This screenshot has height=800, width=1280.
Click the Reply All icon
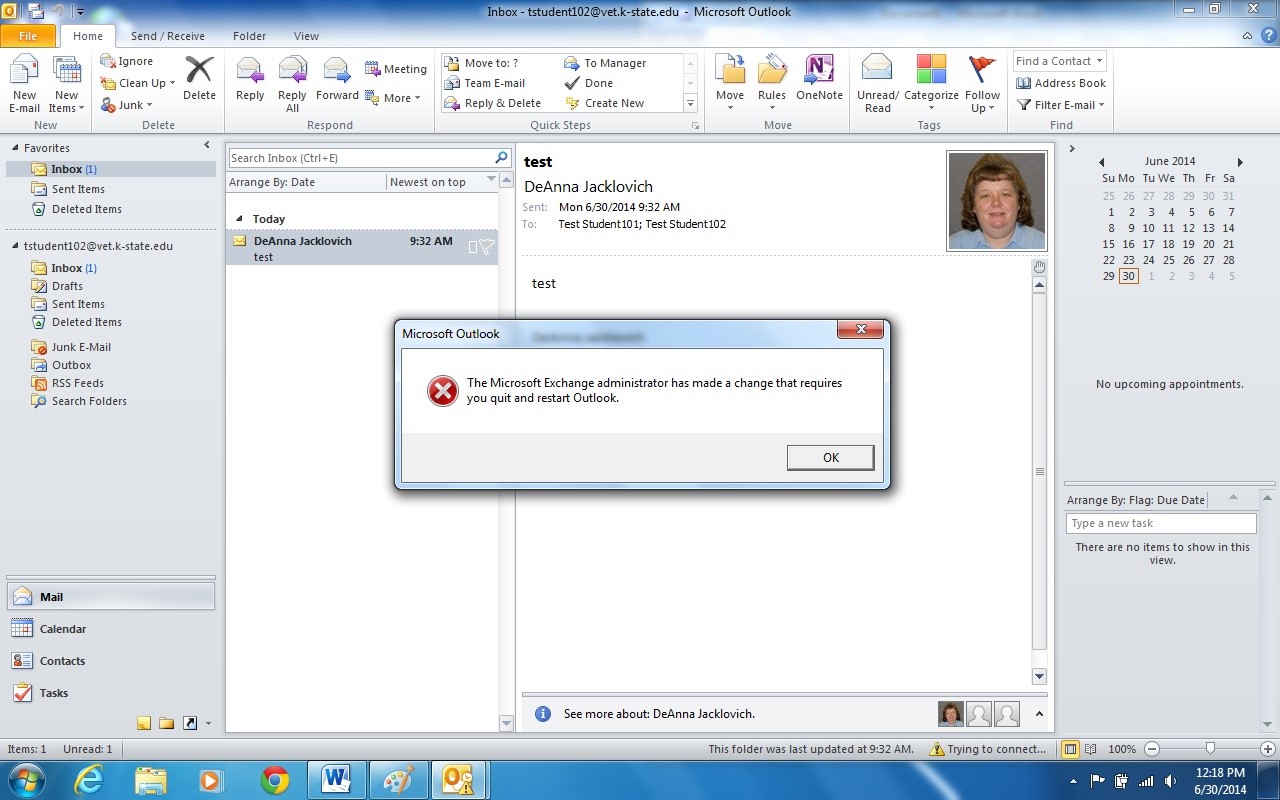pos(292,71)
